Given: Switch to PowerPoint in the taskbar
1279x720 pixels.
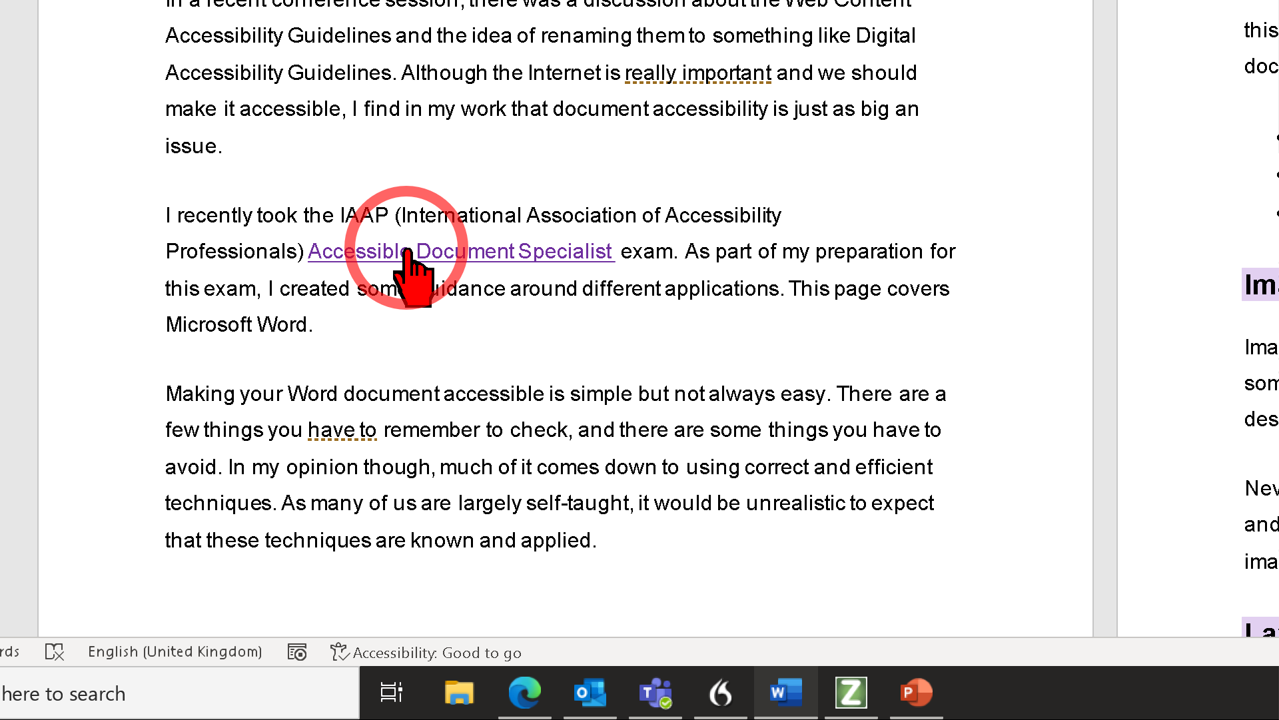Looking at the screenshot, I should [916, 692].
